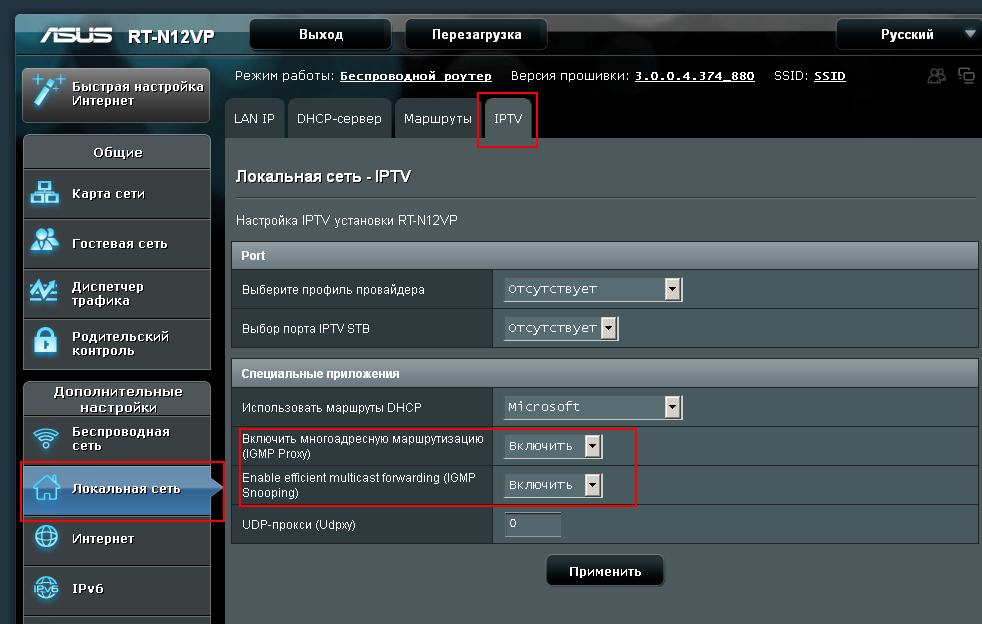Click Специальные приложения section header
This screenshot has width=982, height=624.
(x=605, y=373)
